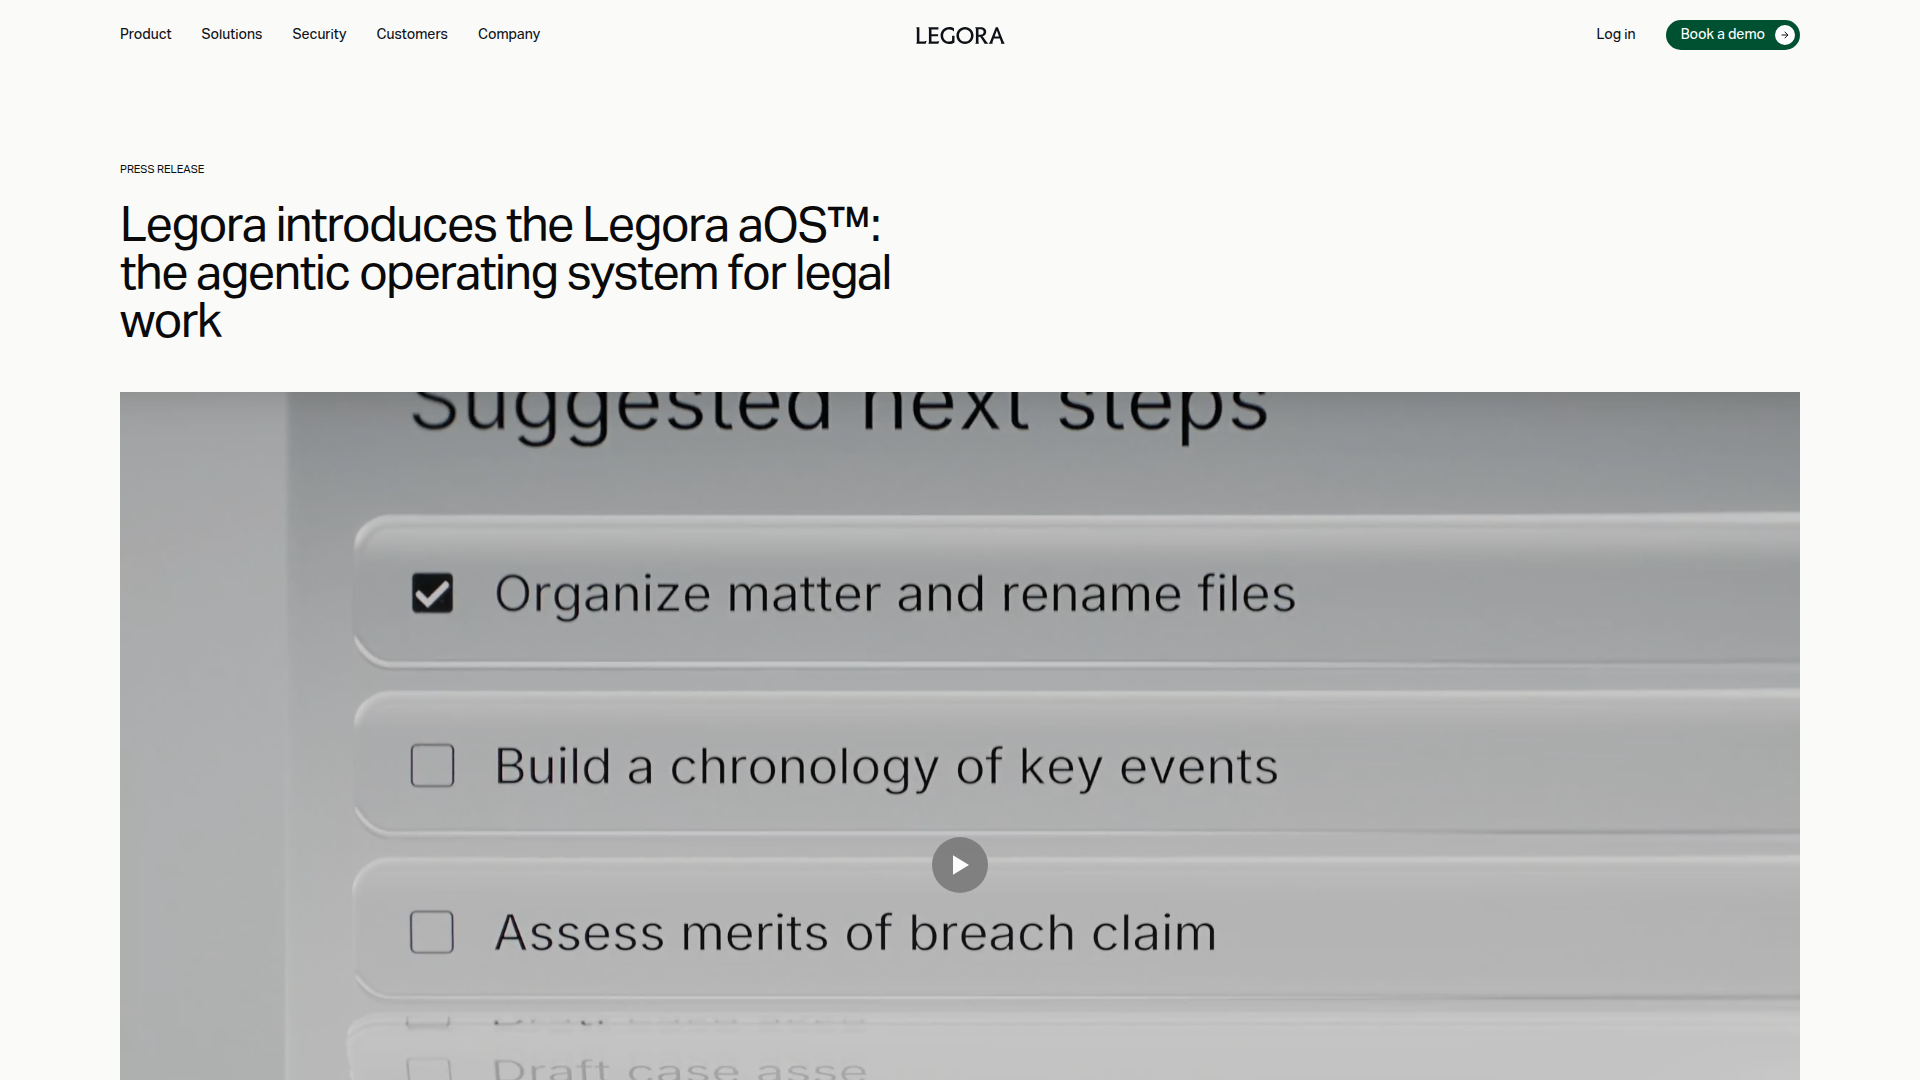Click the PRESS RELEASE label
The height and width of the screenshot is (1080, 1920).
coord(162,169)
